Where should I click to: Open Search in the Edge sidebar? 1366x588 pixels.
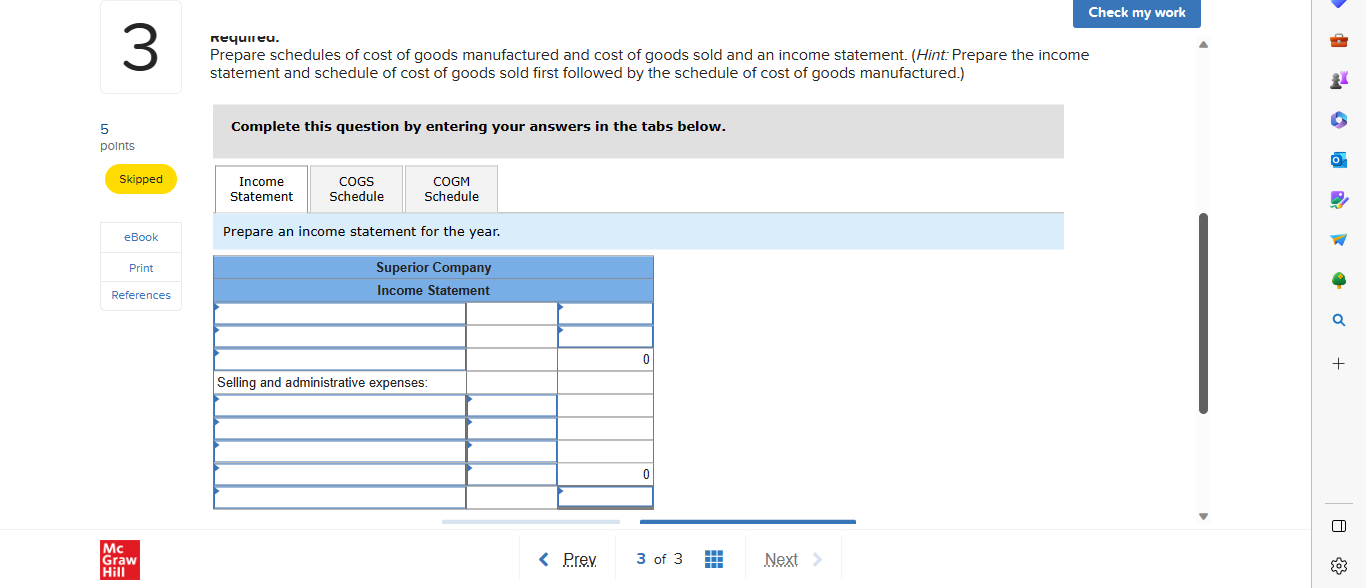coord(1338,319)
